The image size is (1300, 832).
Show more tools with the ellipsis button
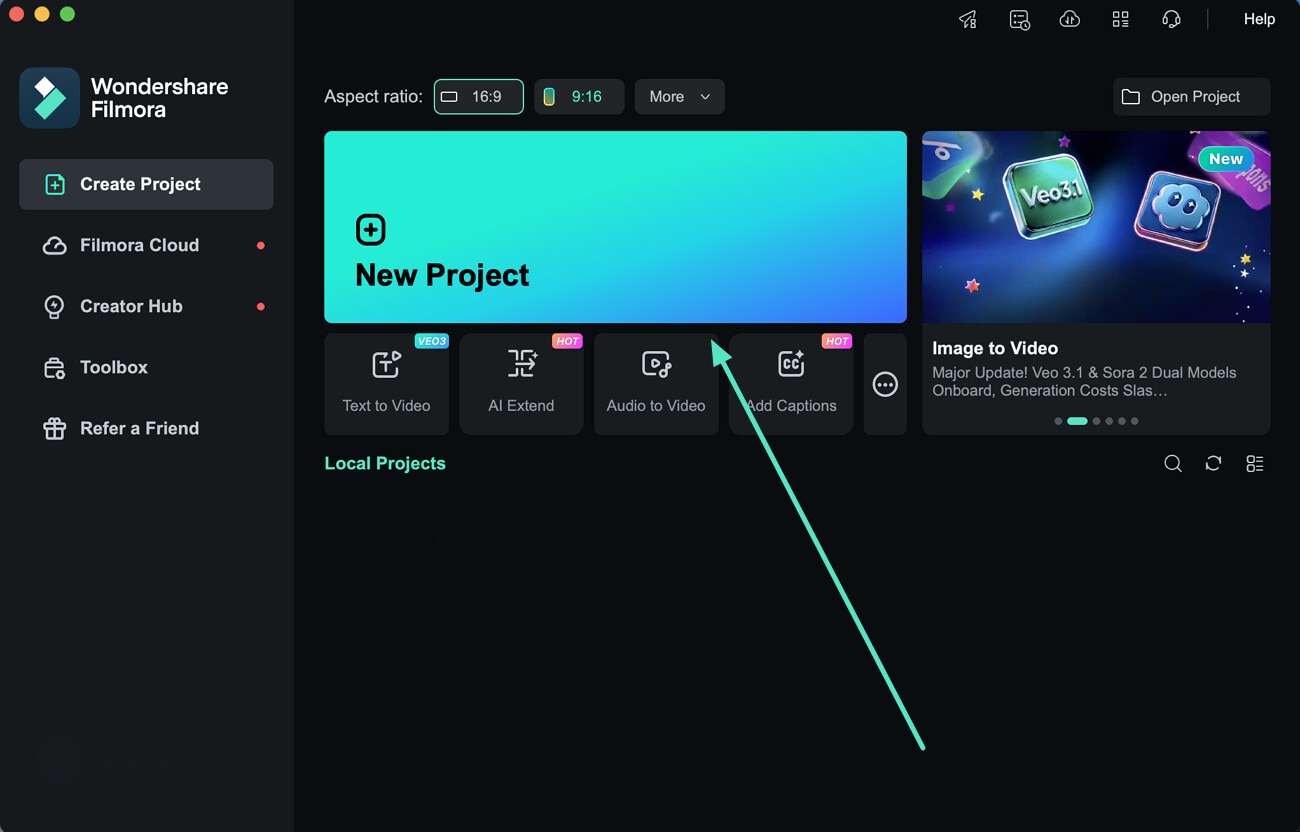point(885,384)
